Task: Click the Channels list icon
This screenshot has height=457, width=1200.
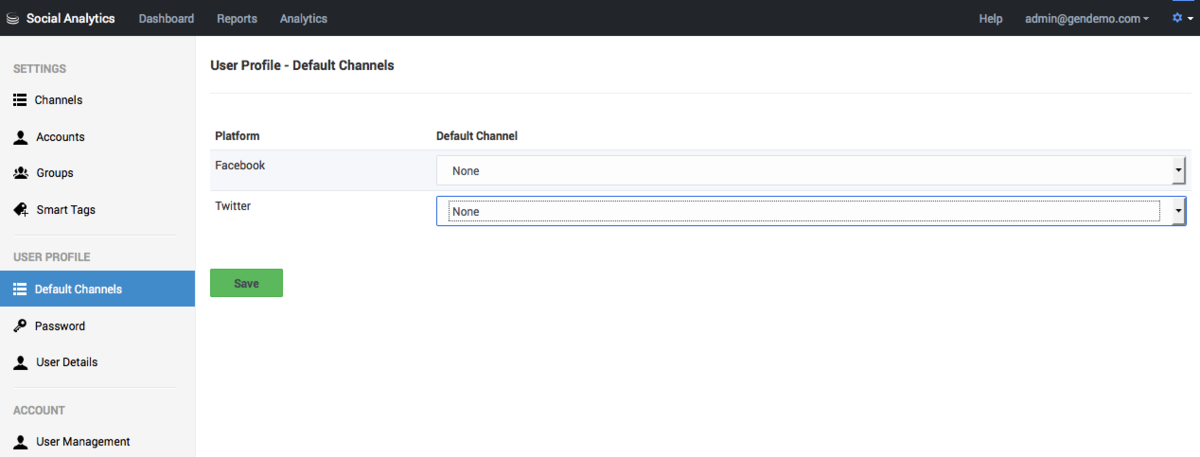Action: (19, 100)
